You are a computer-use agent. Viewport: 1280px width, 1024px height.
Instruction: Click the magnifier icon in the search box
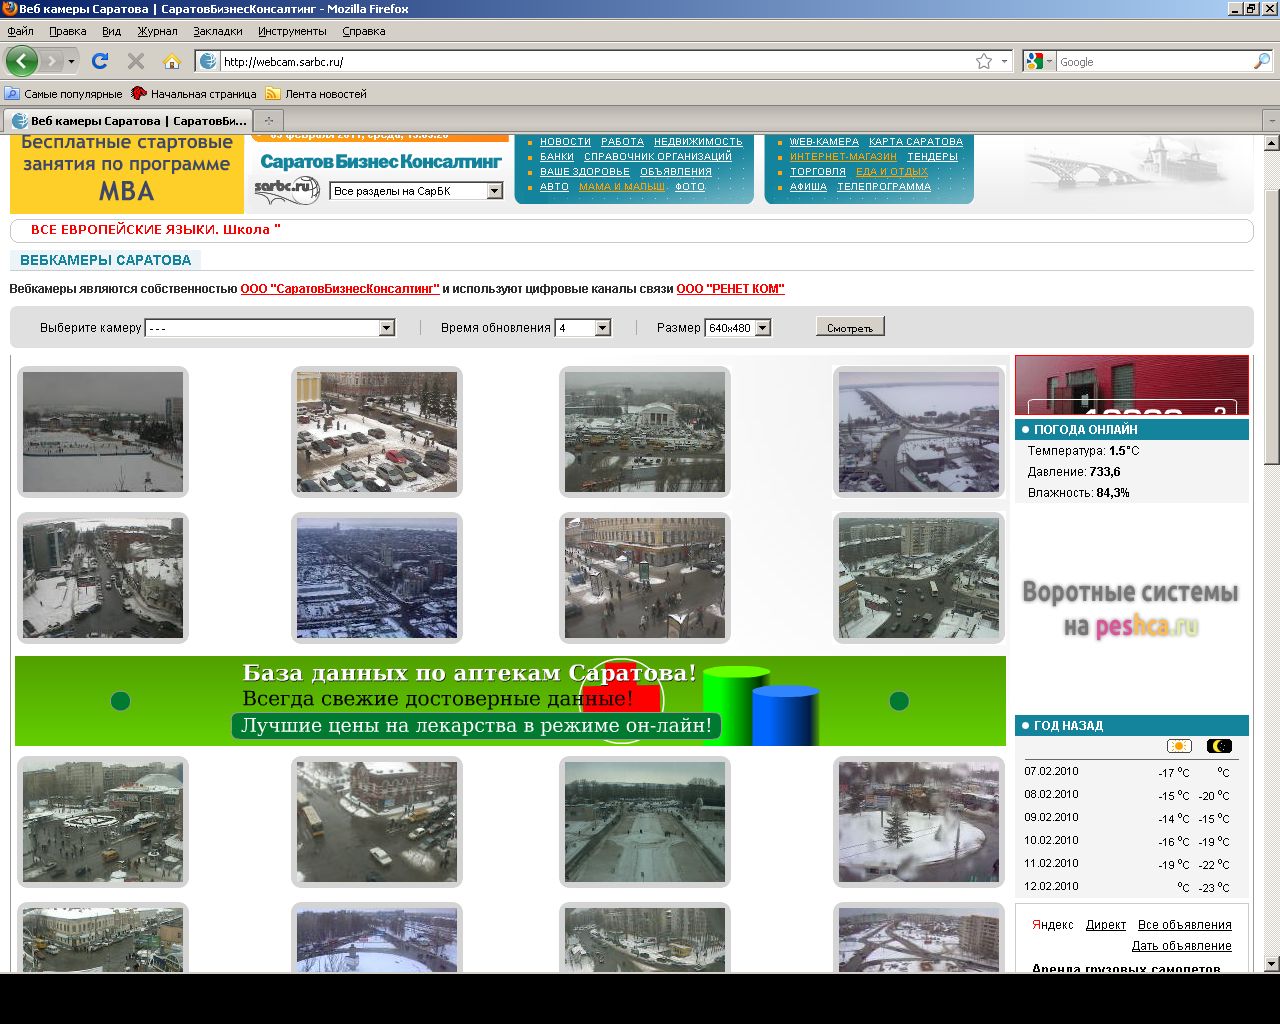[x=1262, y=61]
